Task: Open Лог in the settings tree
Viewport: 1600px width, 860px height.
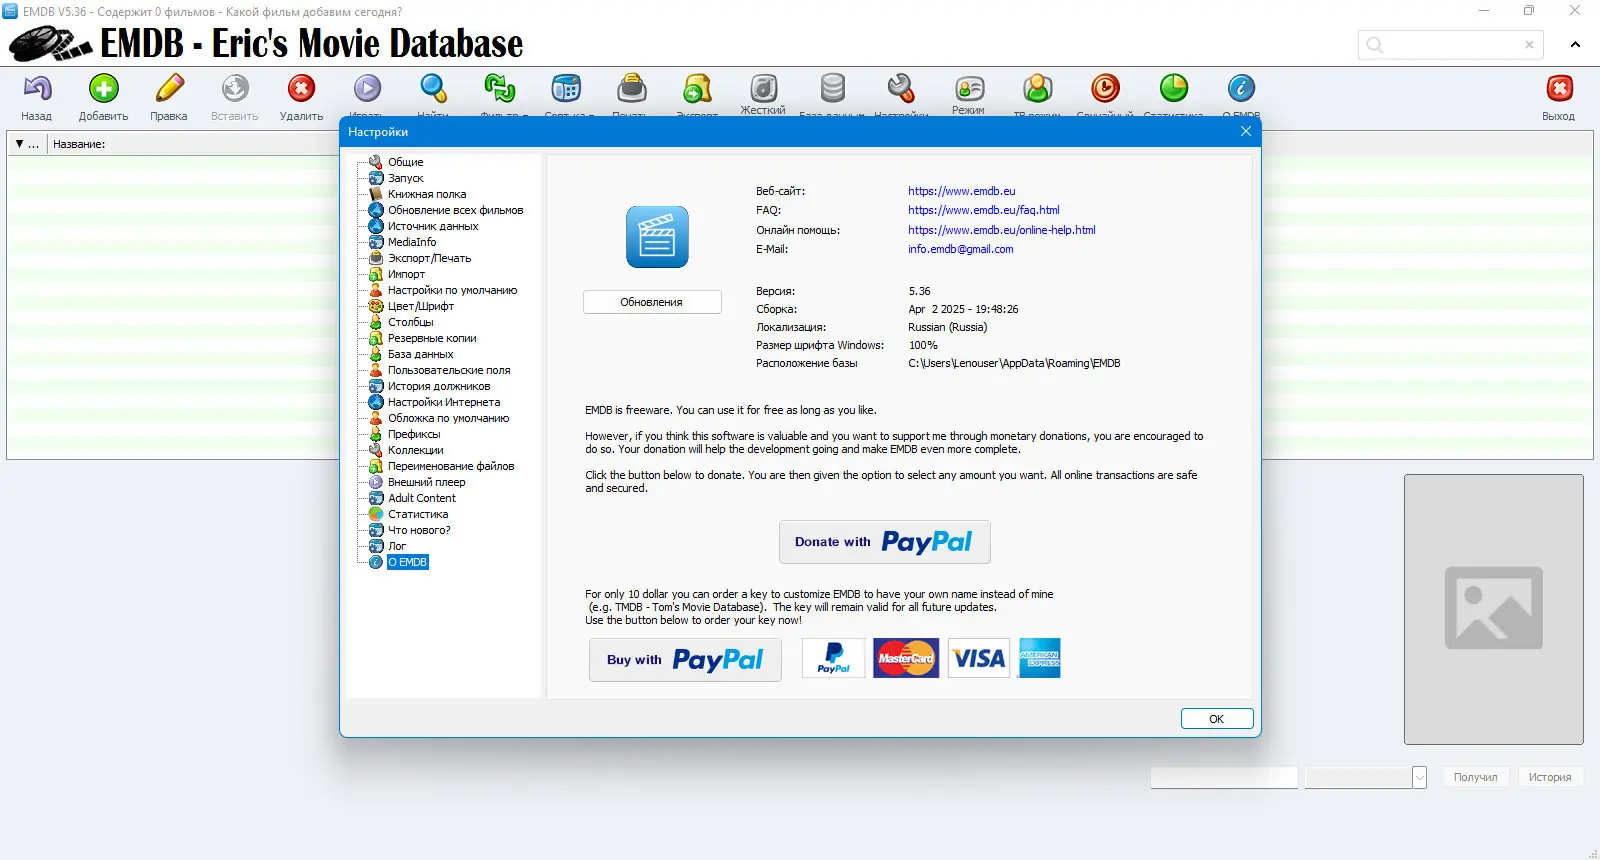Action: (397, 546)
